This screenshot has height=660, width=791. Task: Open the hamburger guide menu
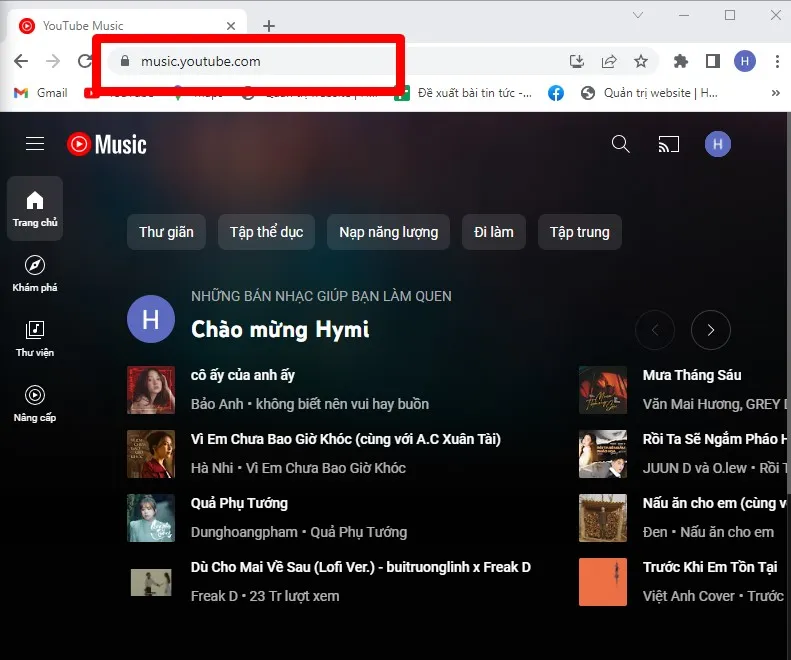35,144
